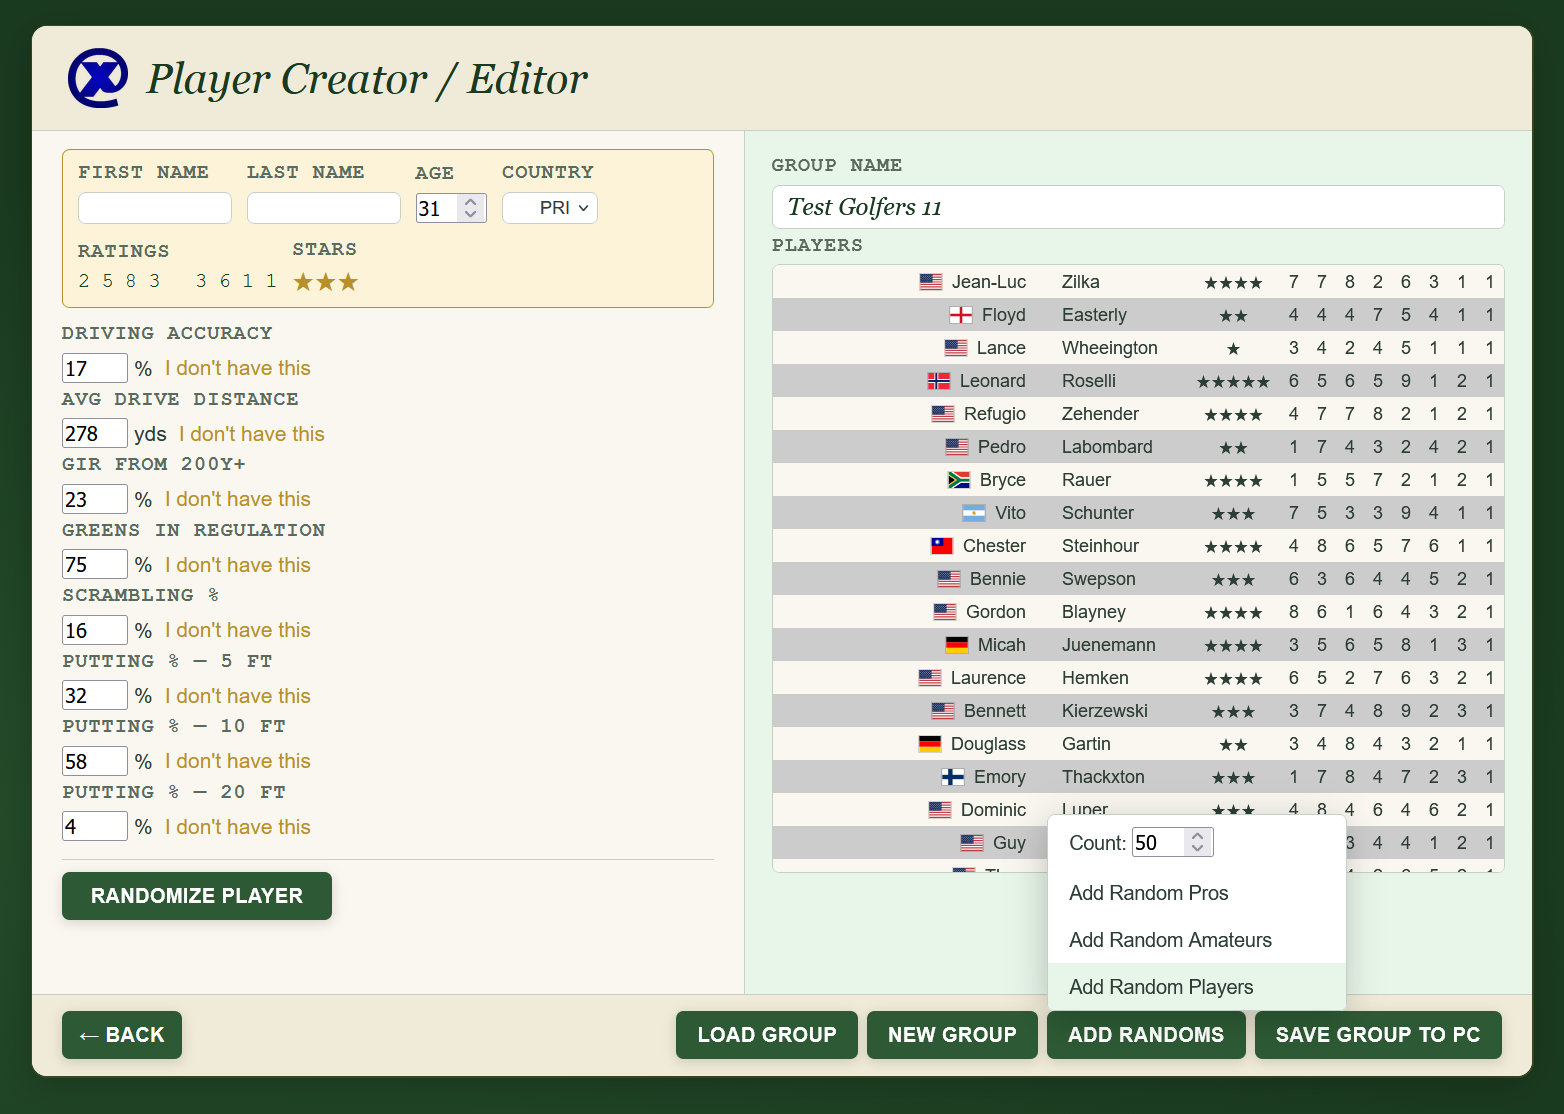
Task: Click Refugio Zehender's US flag icon
Action: pyautogui.click(x=943, y=414)
